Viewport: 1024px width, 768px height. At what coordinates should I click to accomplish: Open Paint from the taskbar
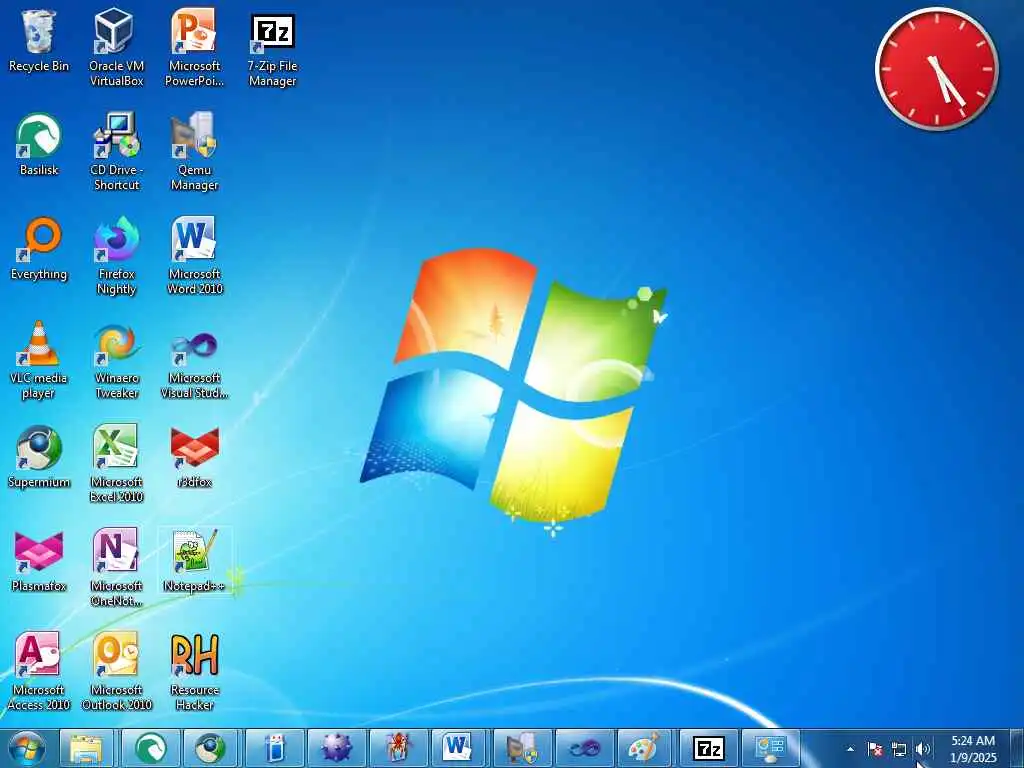pos(645,748)
